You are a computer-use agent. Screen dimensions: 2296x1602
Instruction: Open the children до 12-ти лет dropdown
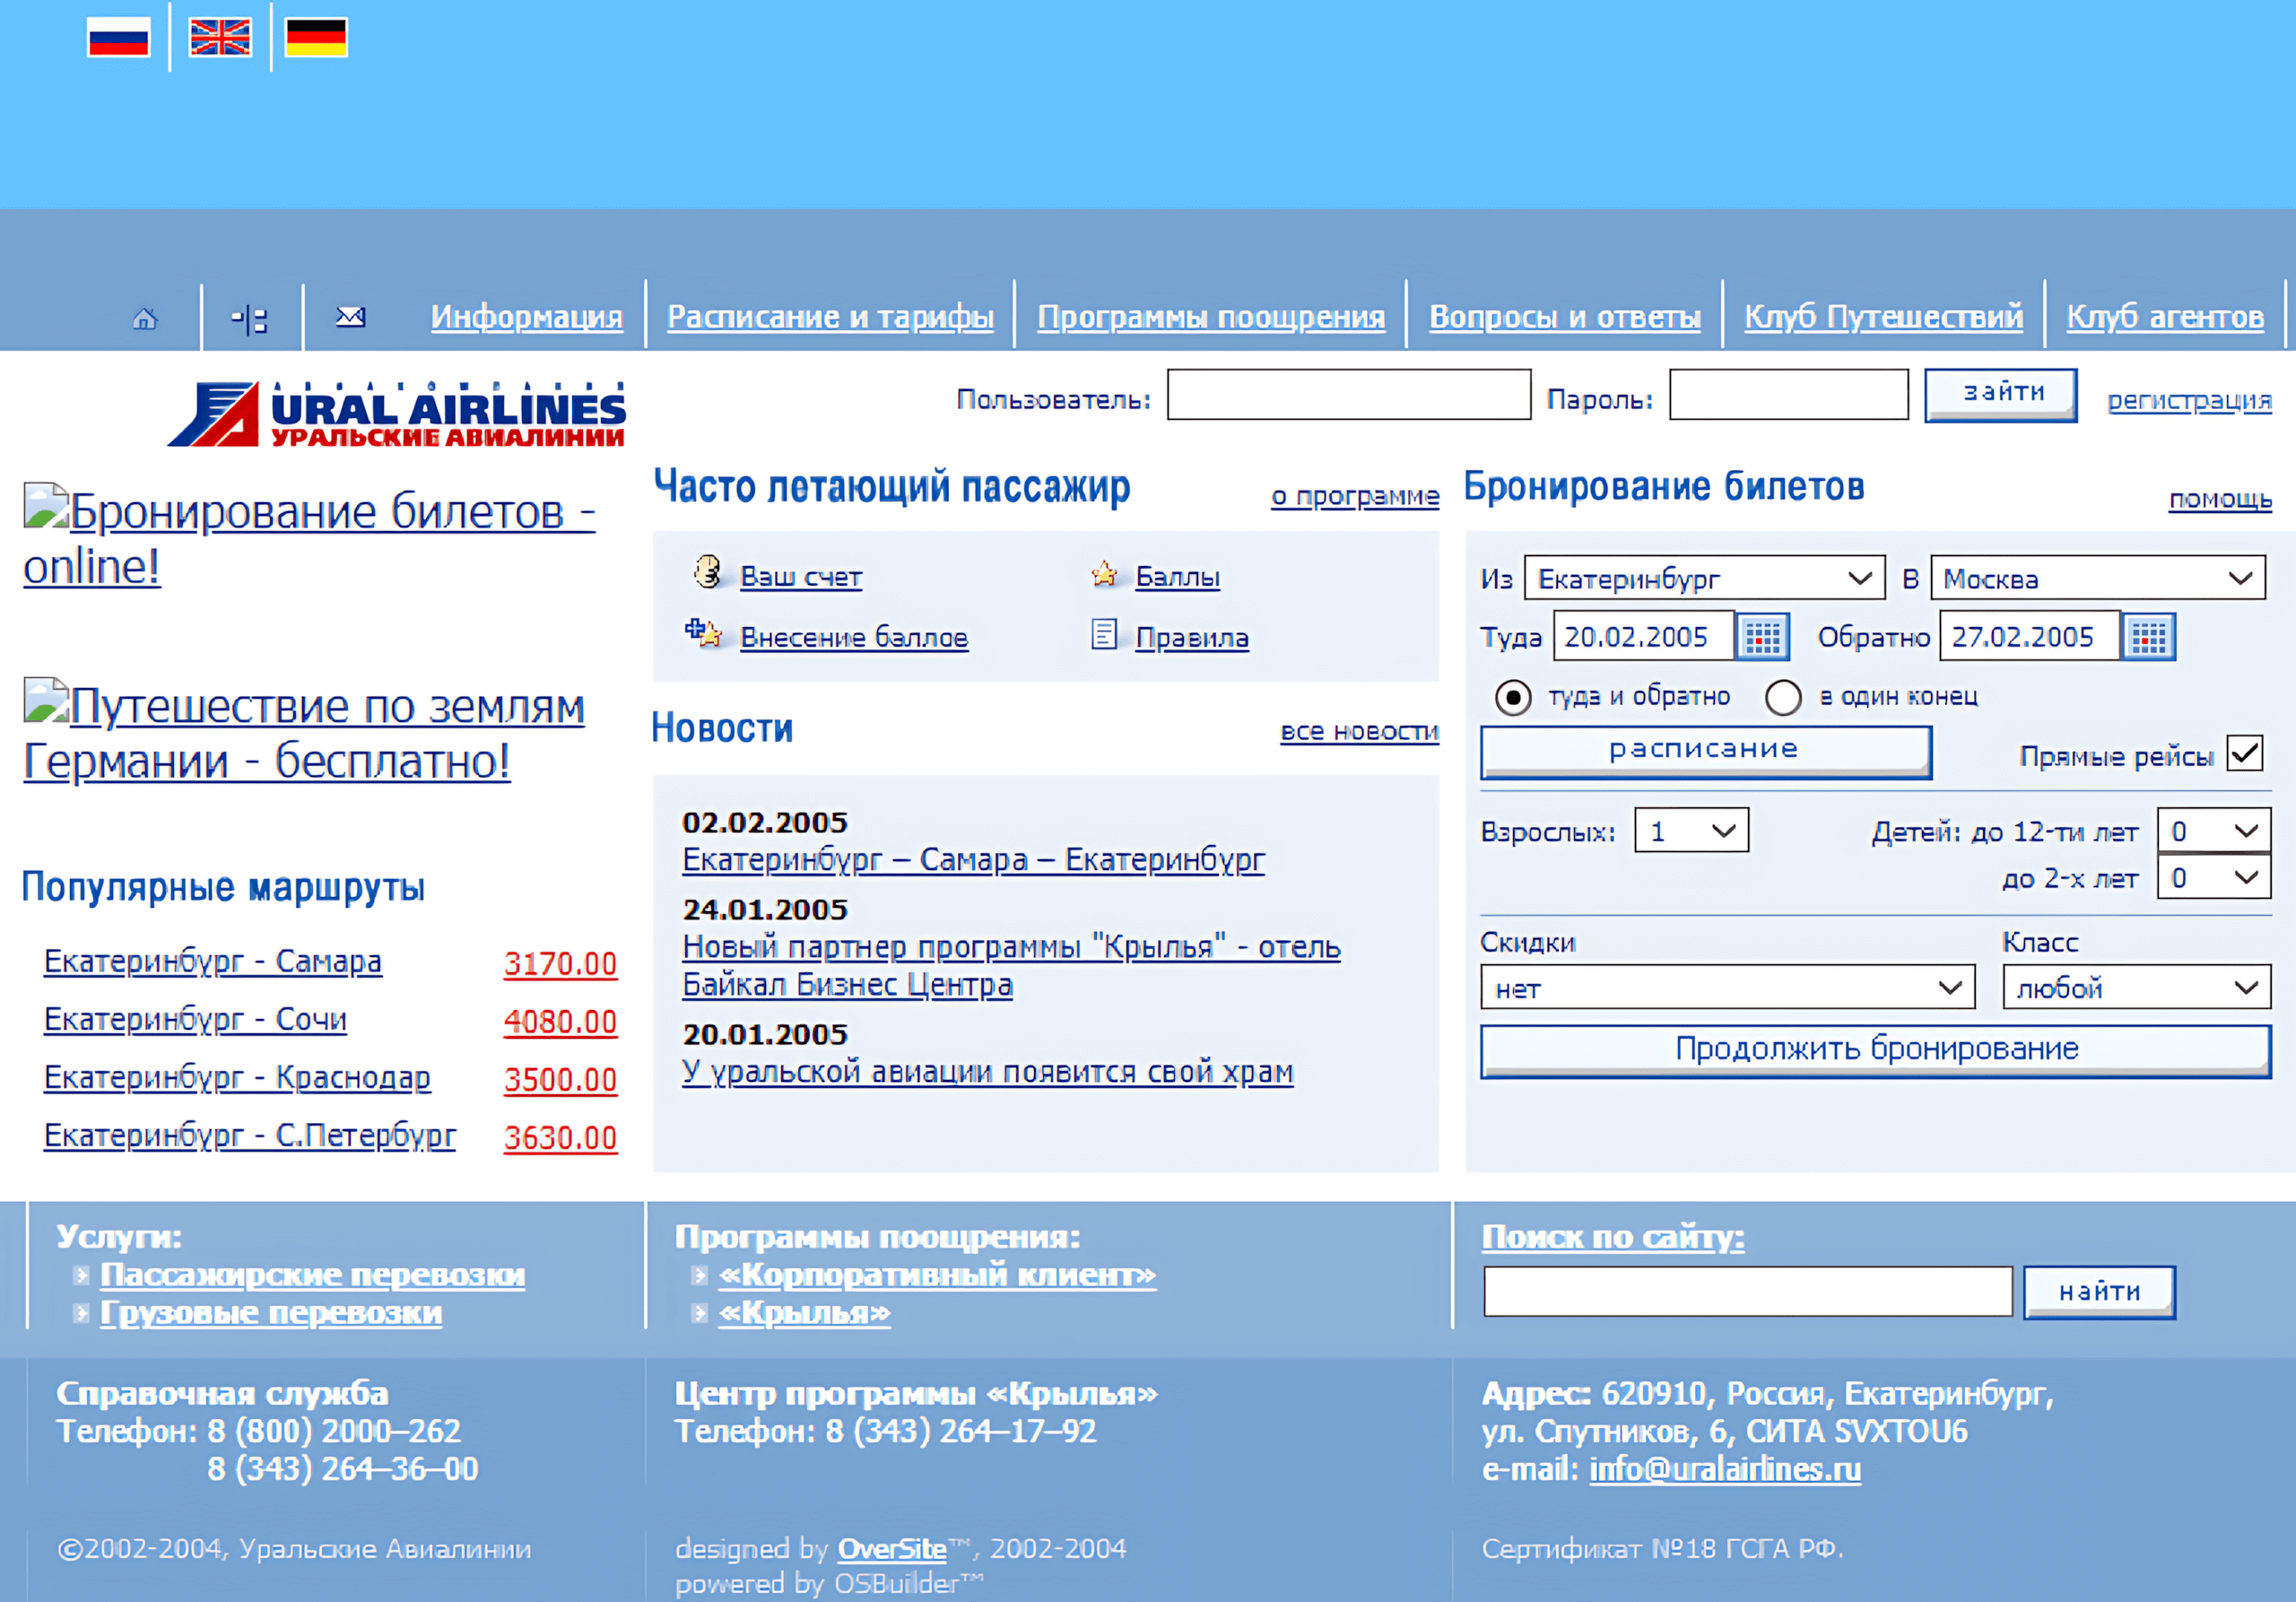pyautogui.click(x=2214, y=830)
